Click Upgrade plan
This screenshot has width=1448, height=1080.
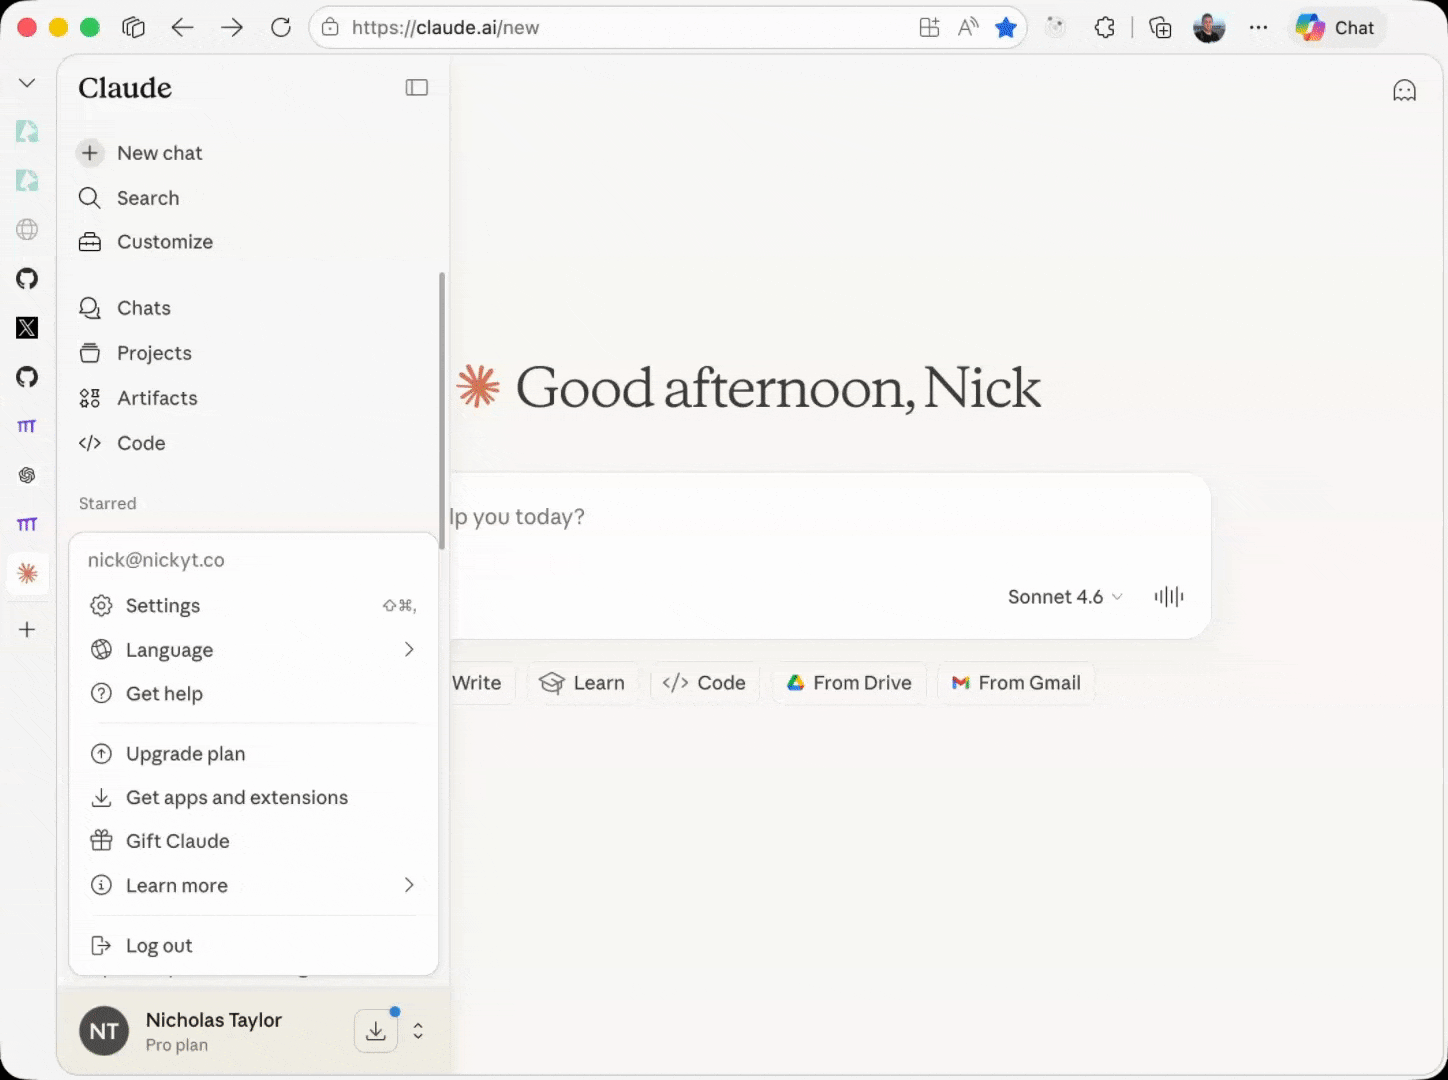click(185, 753)
